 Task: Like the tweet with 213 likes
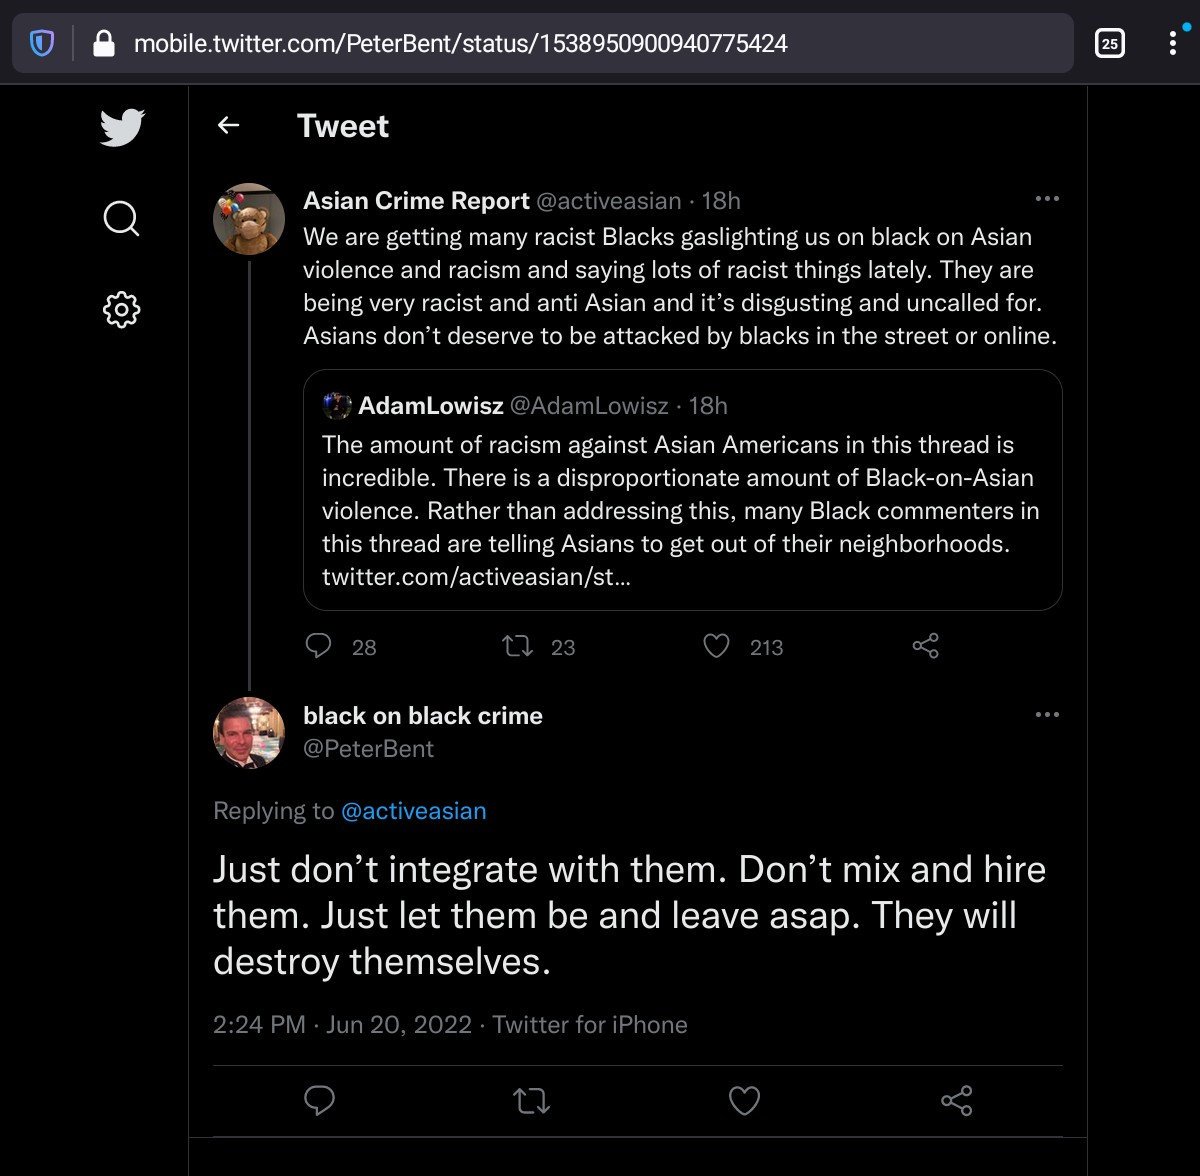click(716, 646)
